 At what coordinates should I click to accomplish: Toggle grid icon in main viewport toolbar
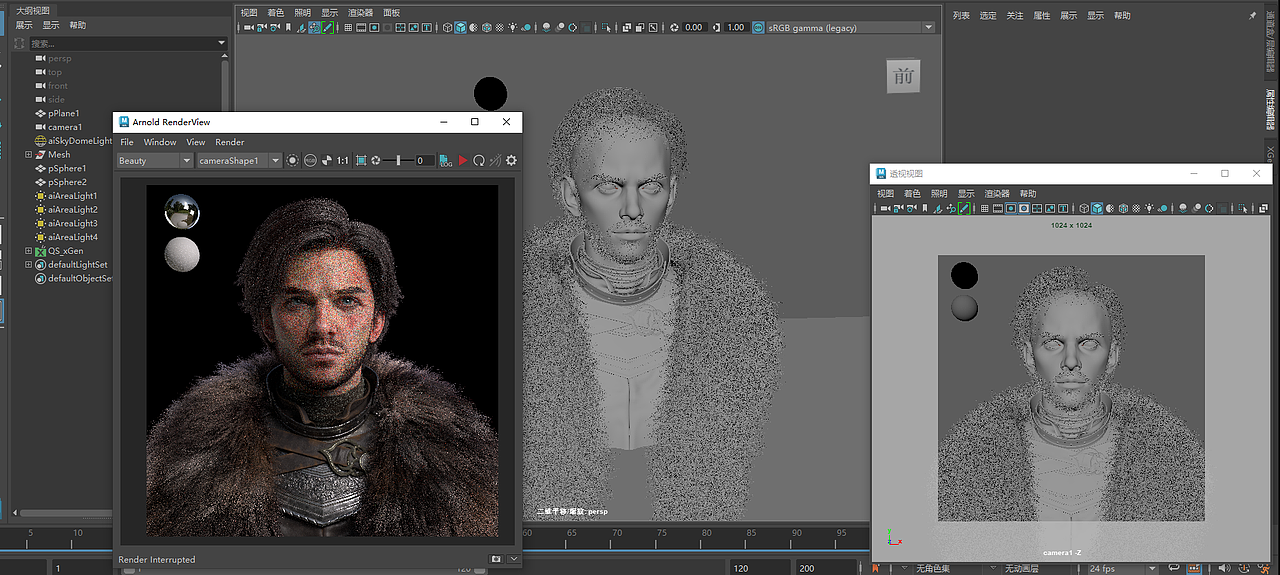(x=348, y=27)
